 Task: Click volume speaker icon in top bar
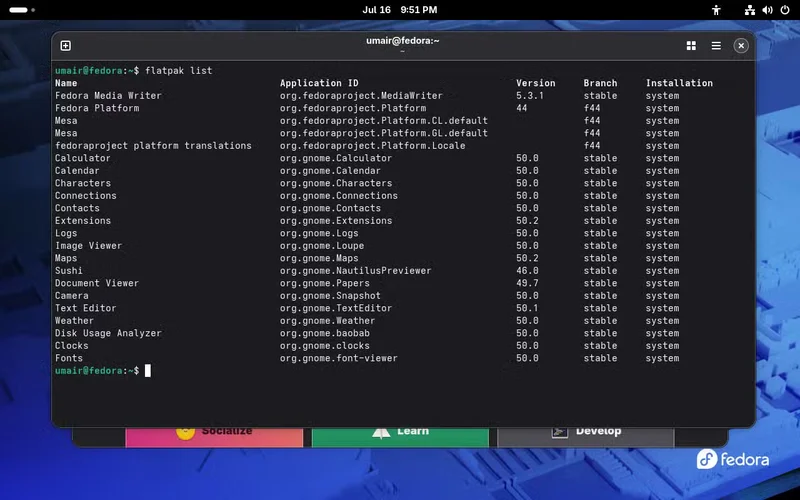[x=767, y=10]
